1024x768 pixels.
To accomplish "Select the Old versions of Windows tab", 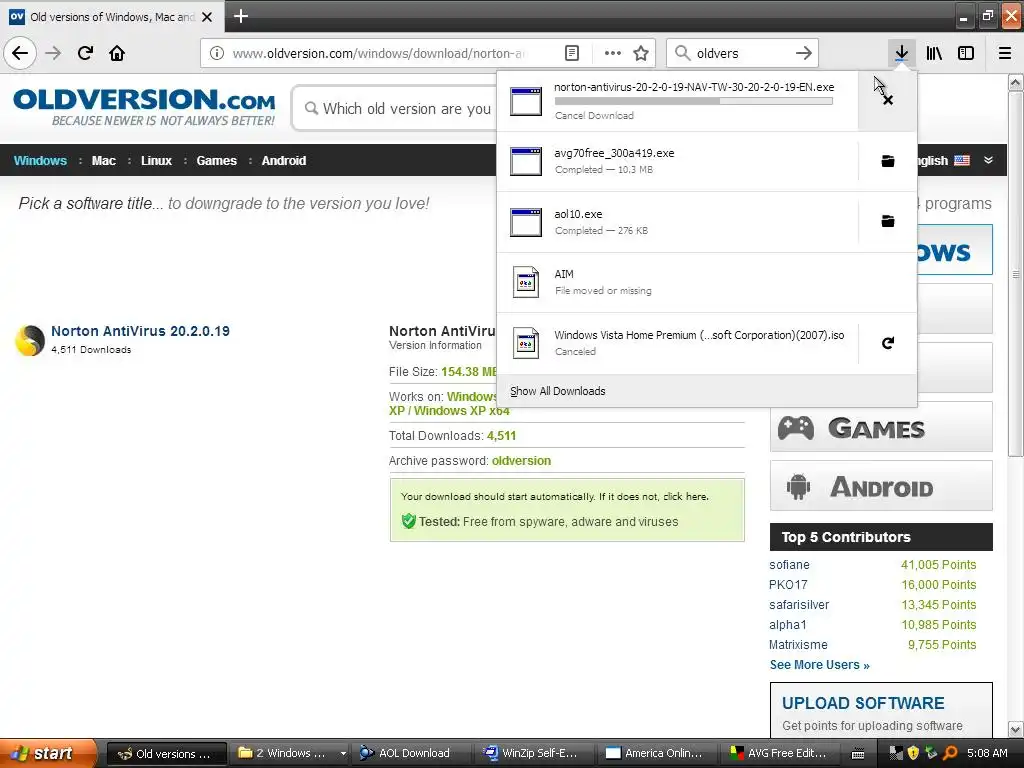I will click(112, 16).
